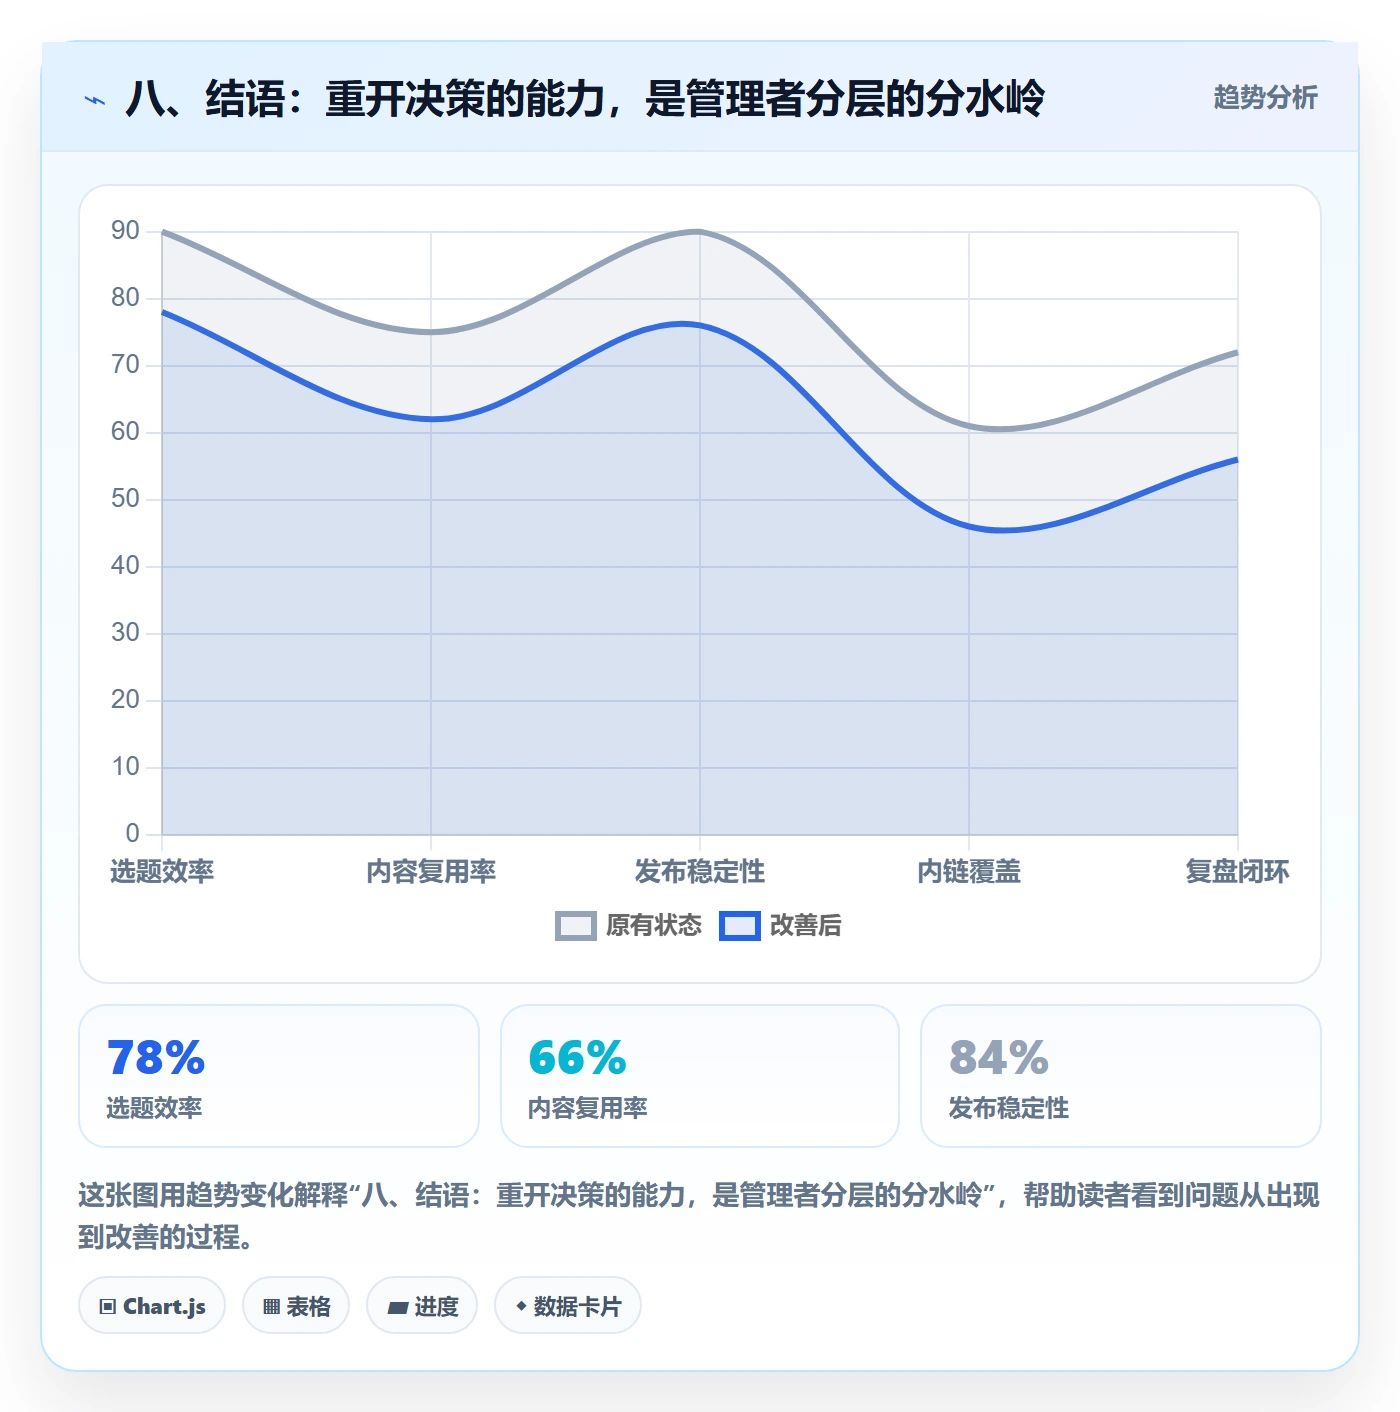
Task: Open the 84% 发布稳定性 stat card
Action: pos(1121,1076)
